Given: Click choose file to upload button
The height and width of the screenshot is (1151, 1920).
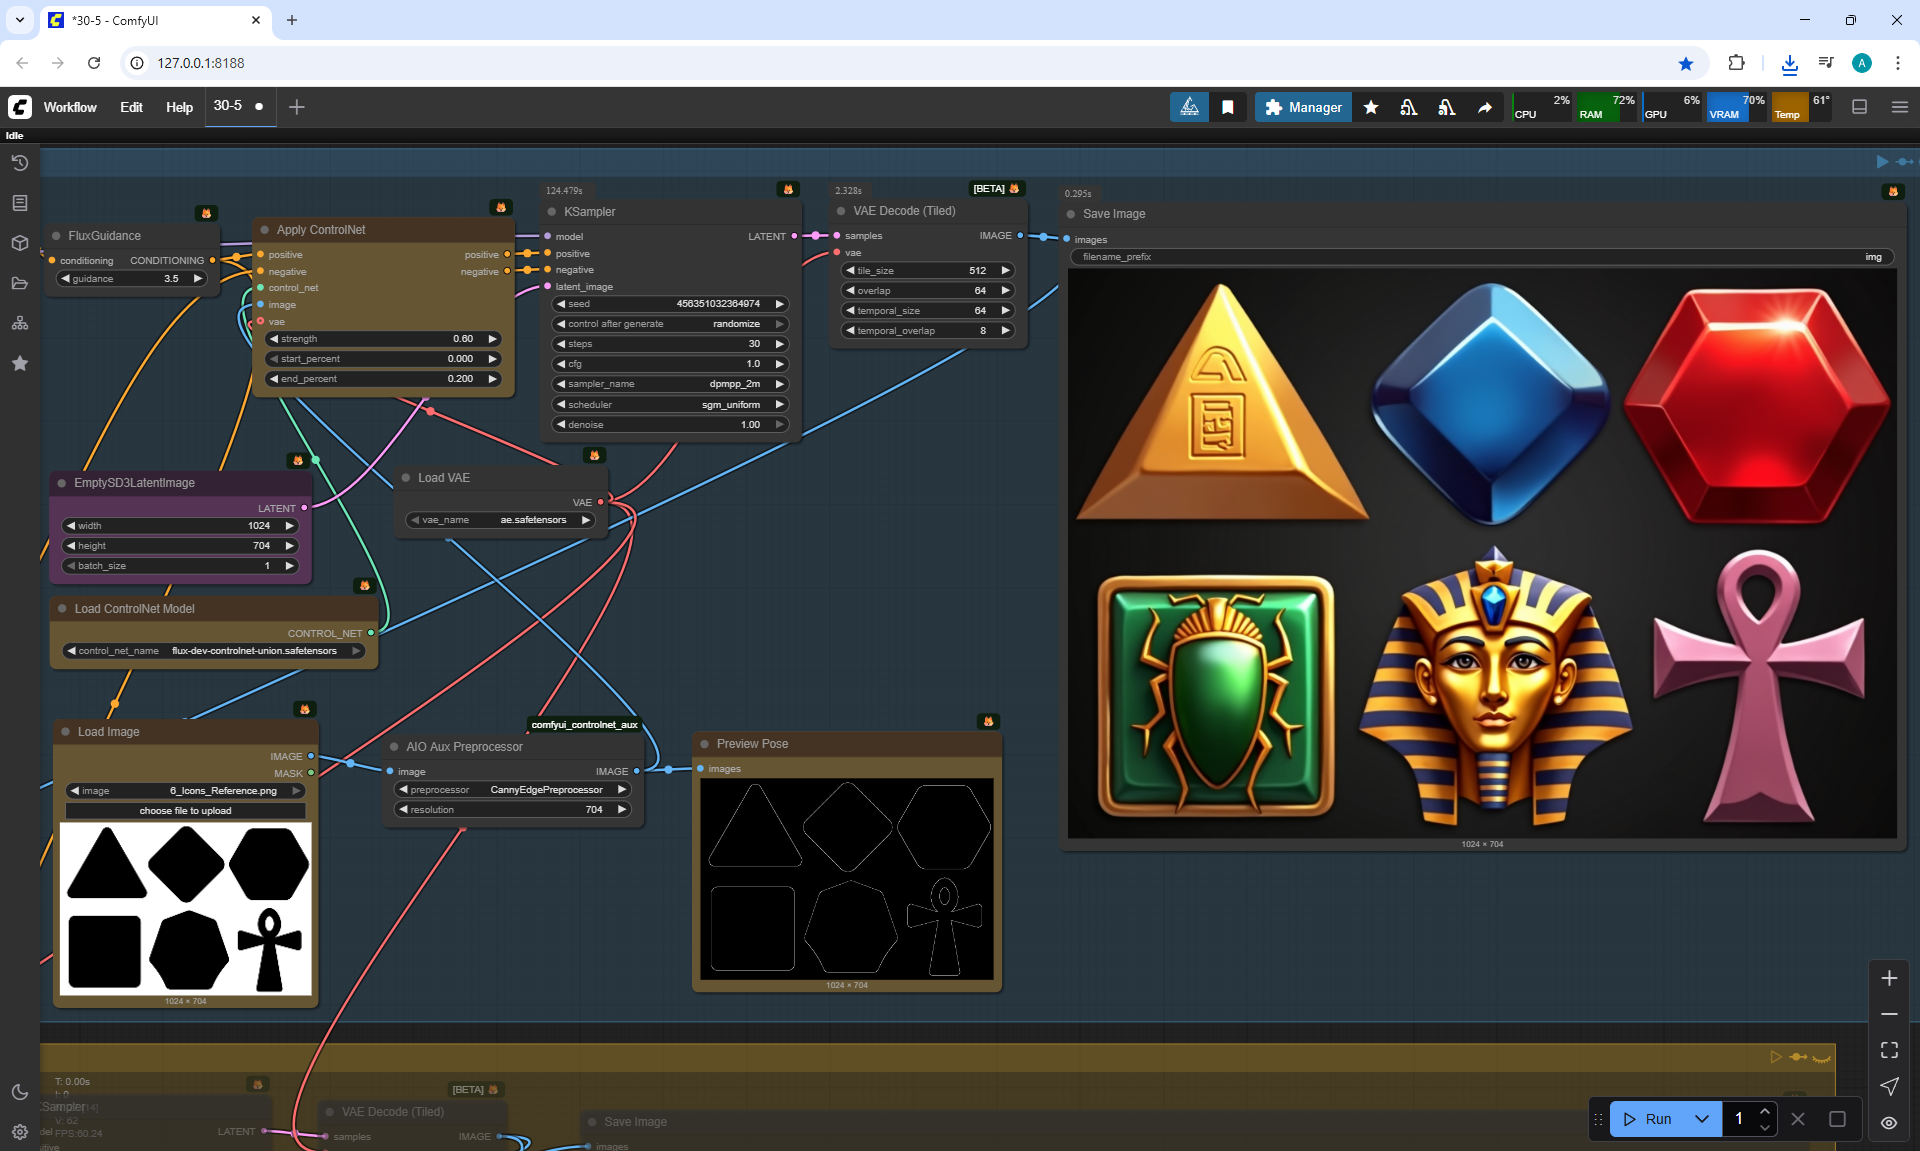Looking at the screenshot, I should [x=185, y=811].
